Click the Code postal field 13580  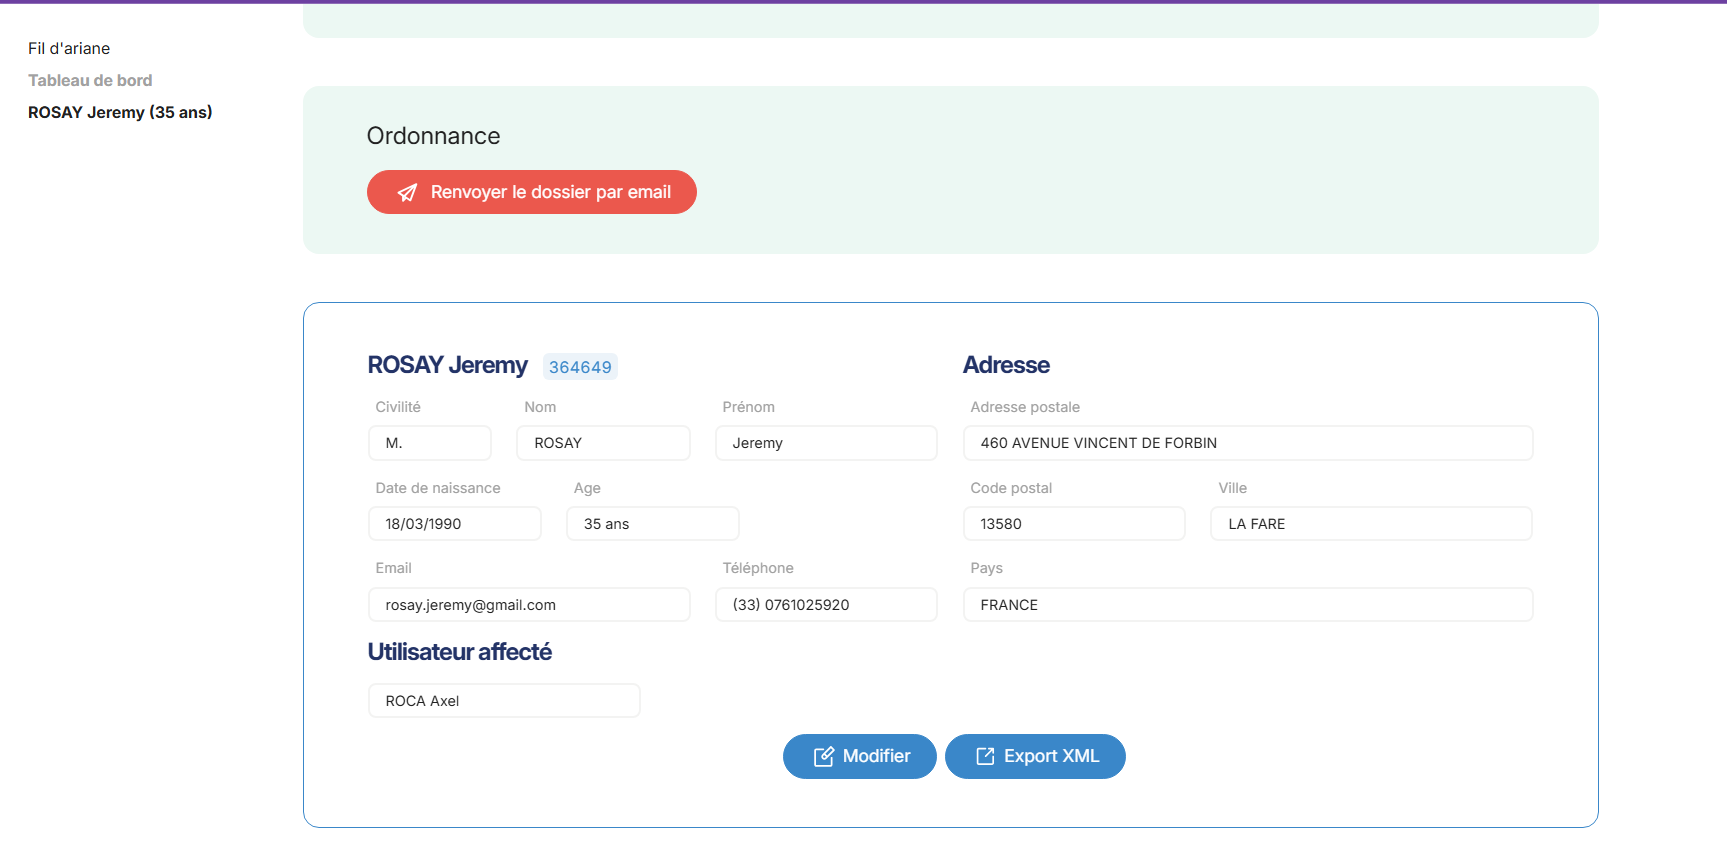coord(1074,524)
